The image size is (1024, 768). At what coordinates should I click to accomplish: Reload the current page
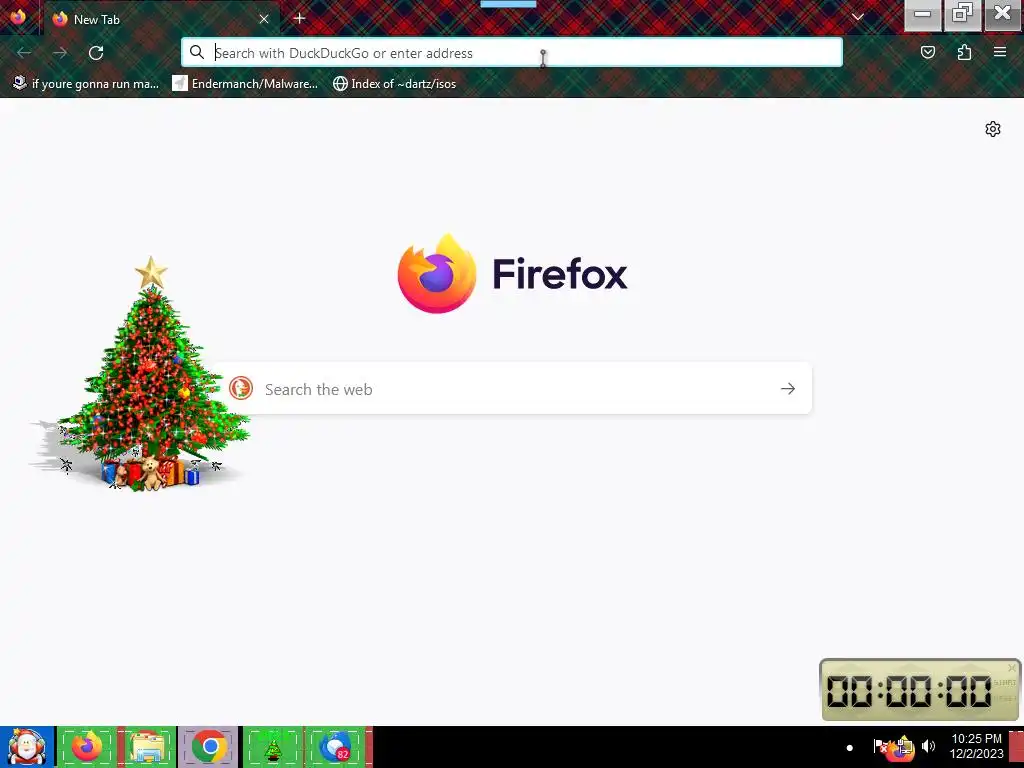pyautogui.click(x=96, y=53)
